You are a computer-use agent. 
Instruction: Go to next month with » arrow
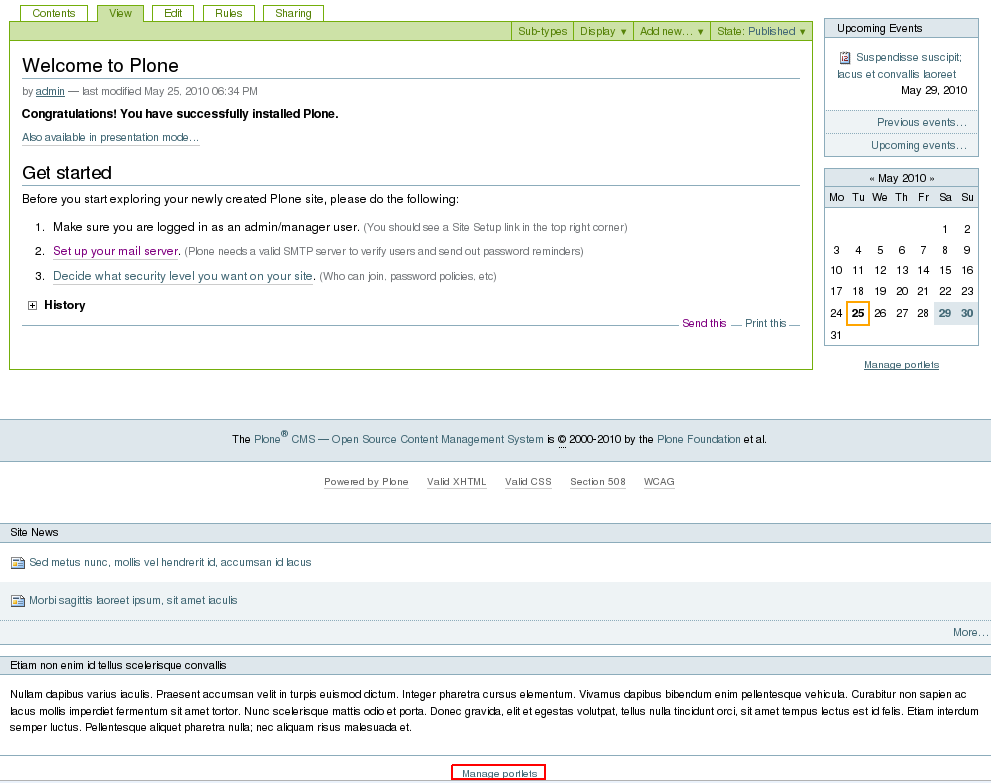pos(932,179)
